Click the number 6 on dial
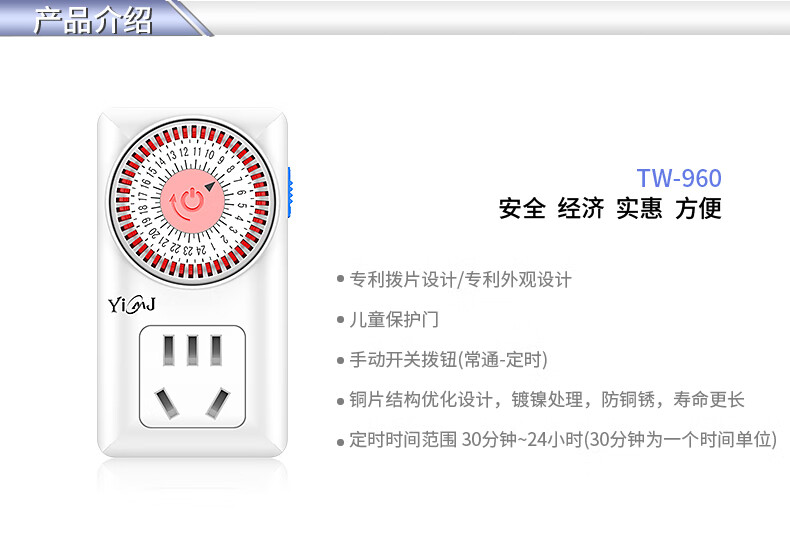The width and height of the screenshot is (790, 533). [x=241, y=192]
